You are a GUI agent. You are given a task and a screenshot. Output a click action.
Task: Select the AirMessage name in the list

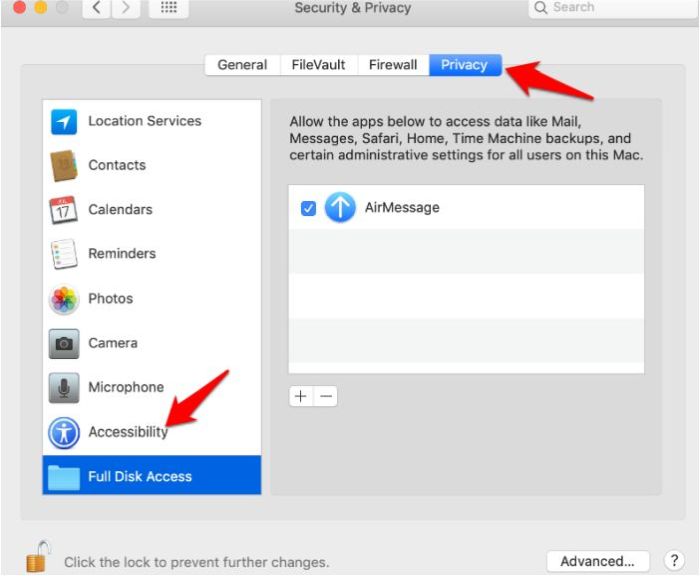click(x=402, y=208)
